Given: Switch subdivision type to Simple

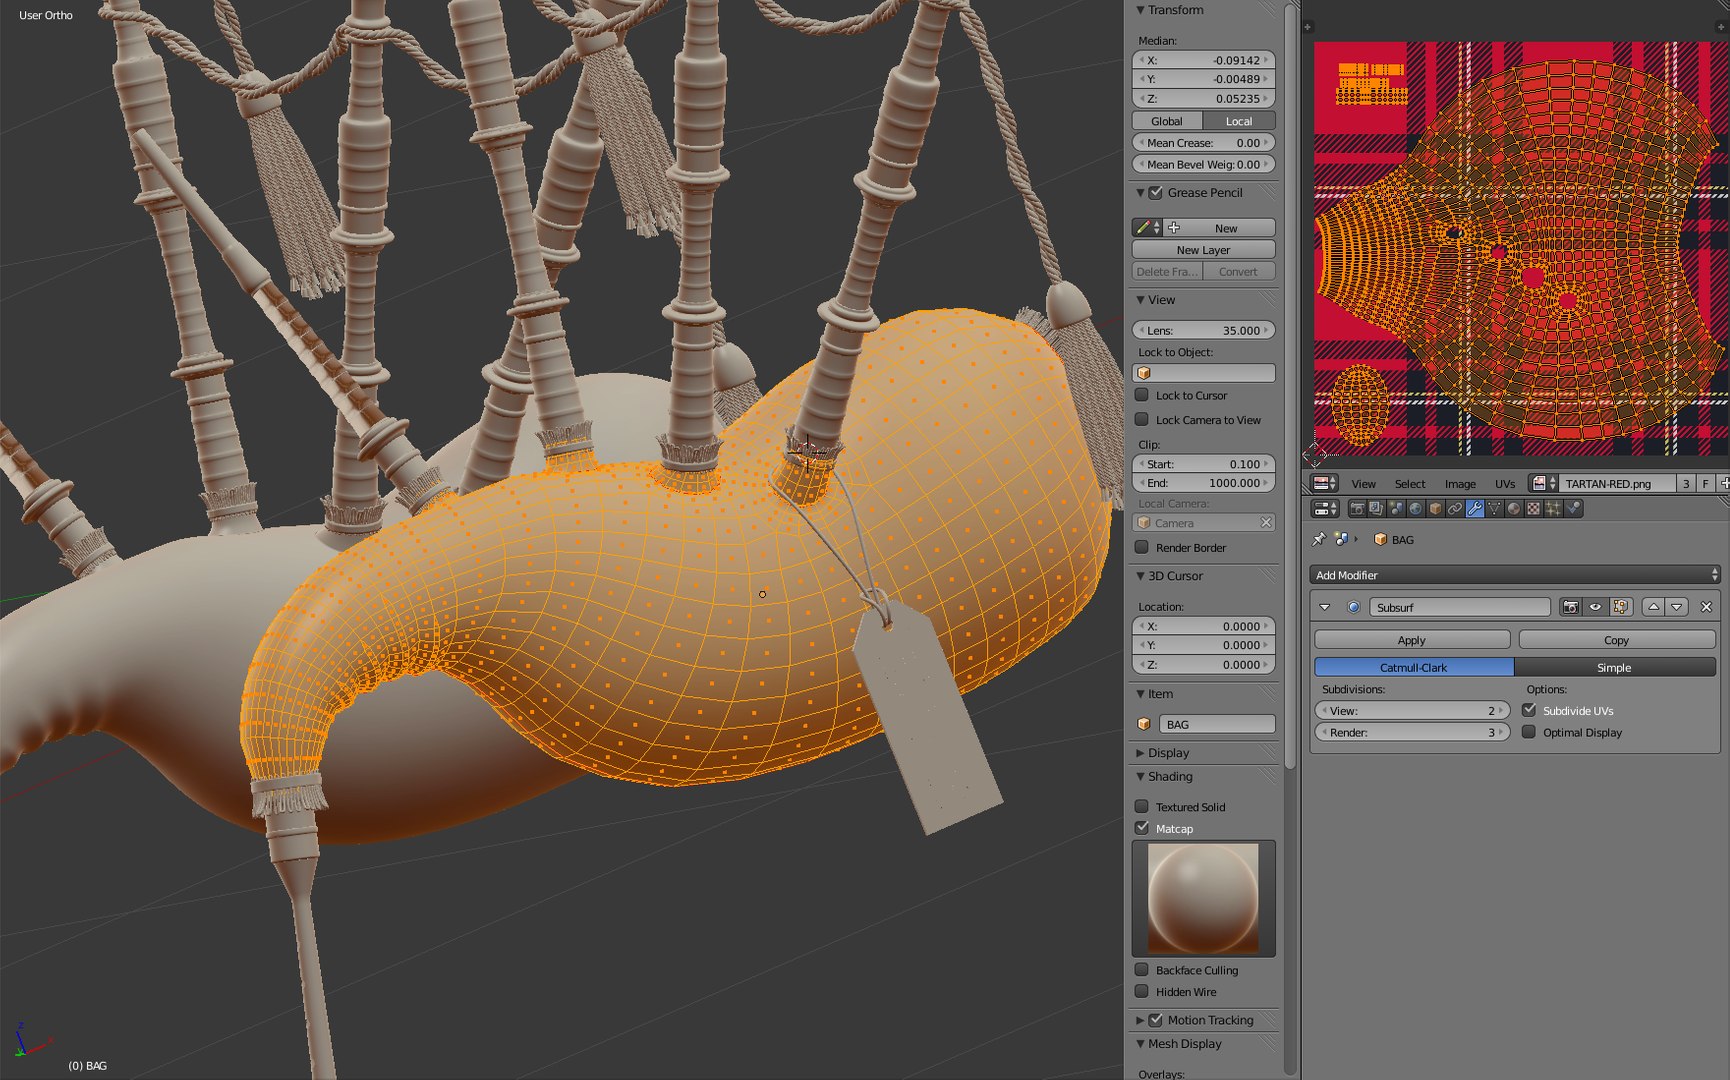Looking at the screenshot, I should [1614, 667].
